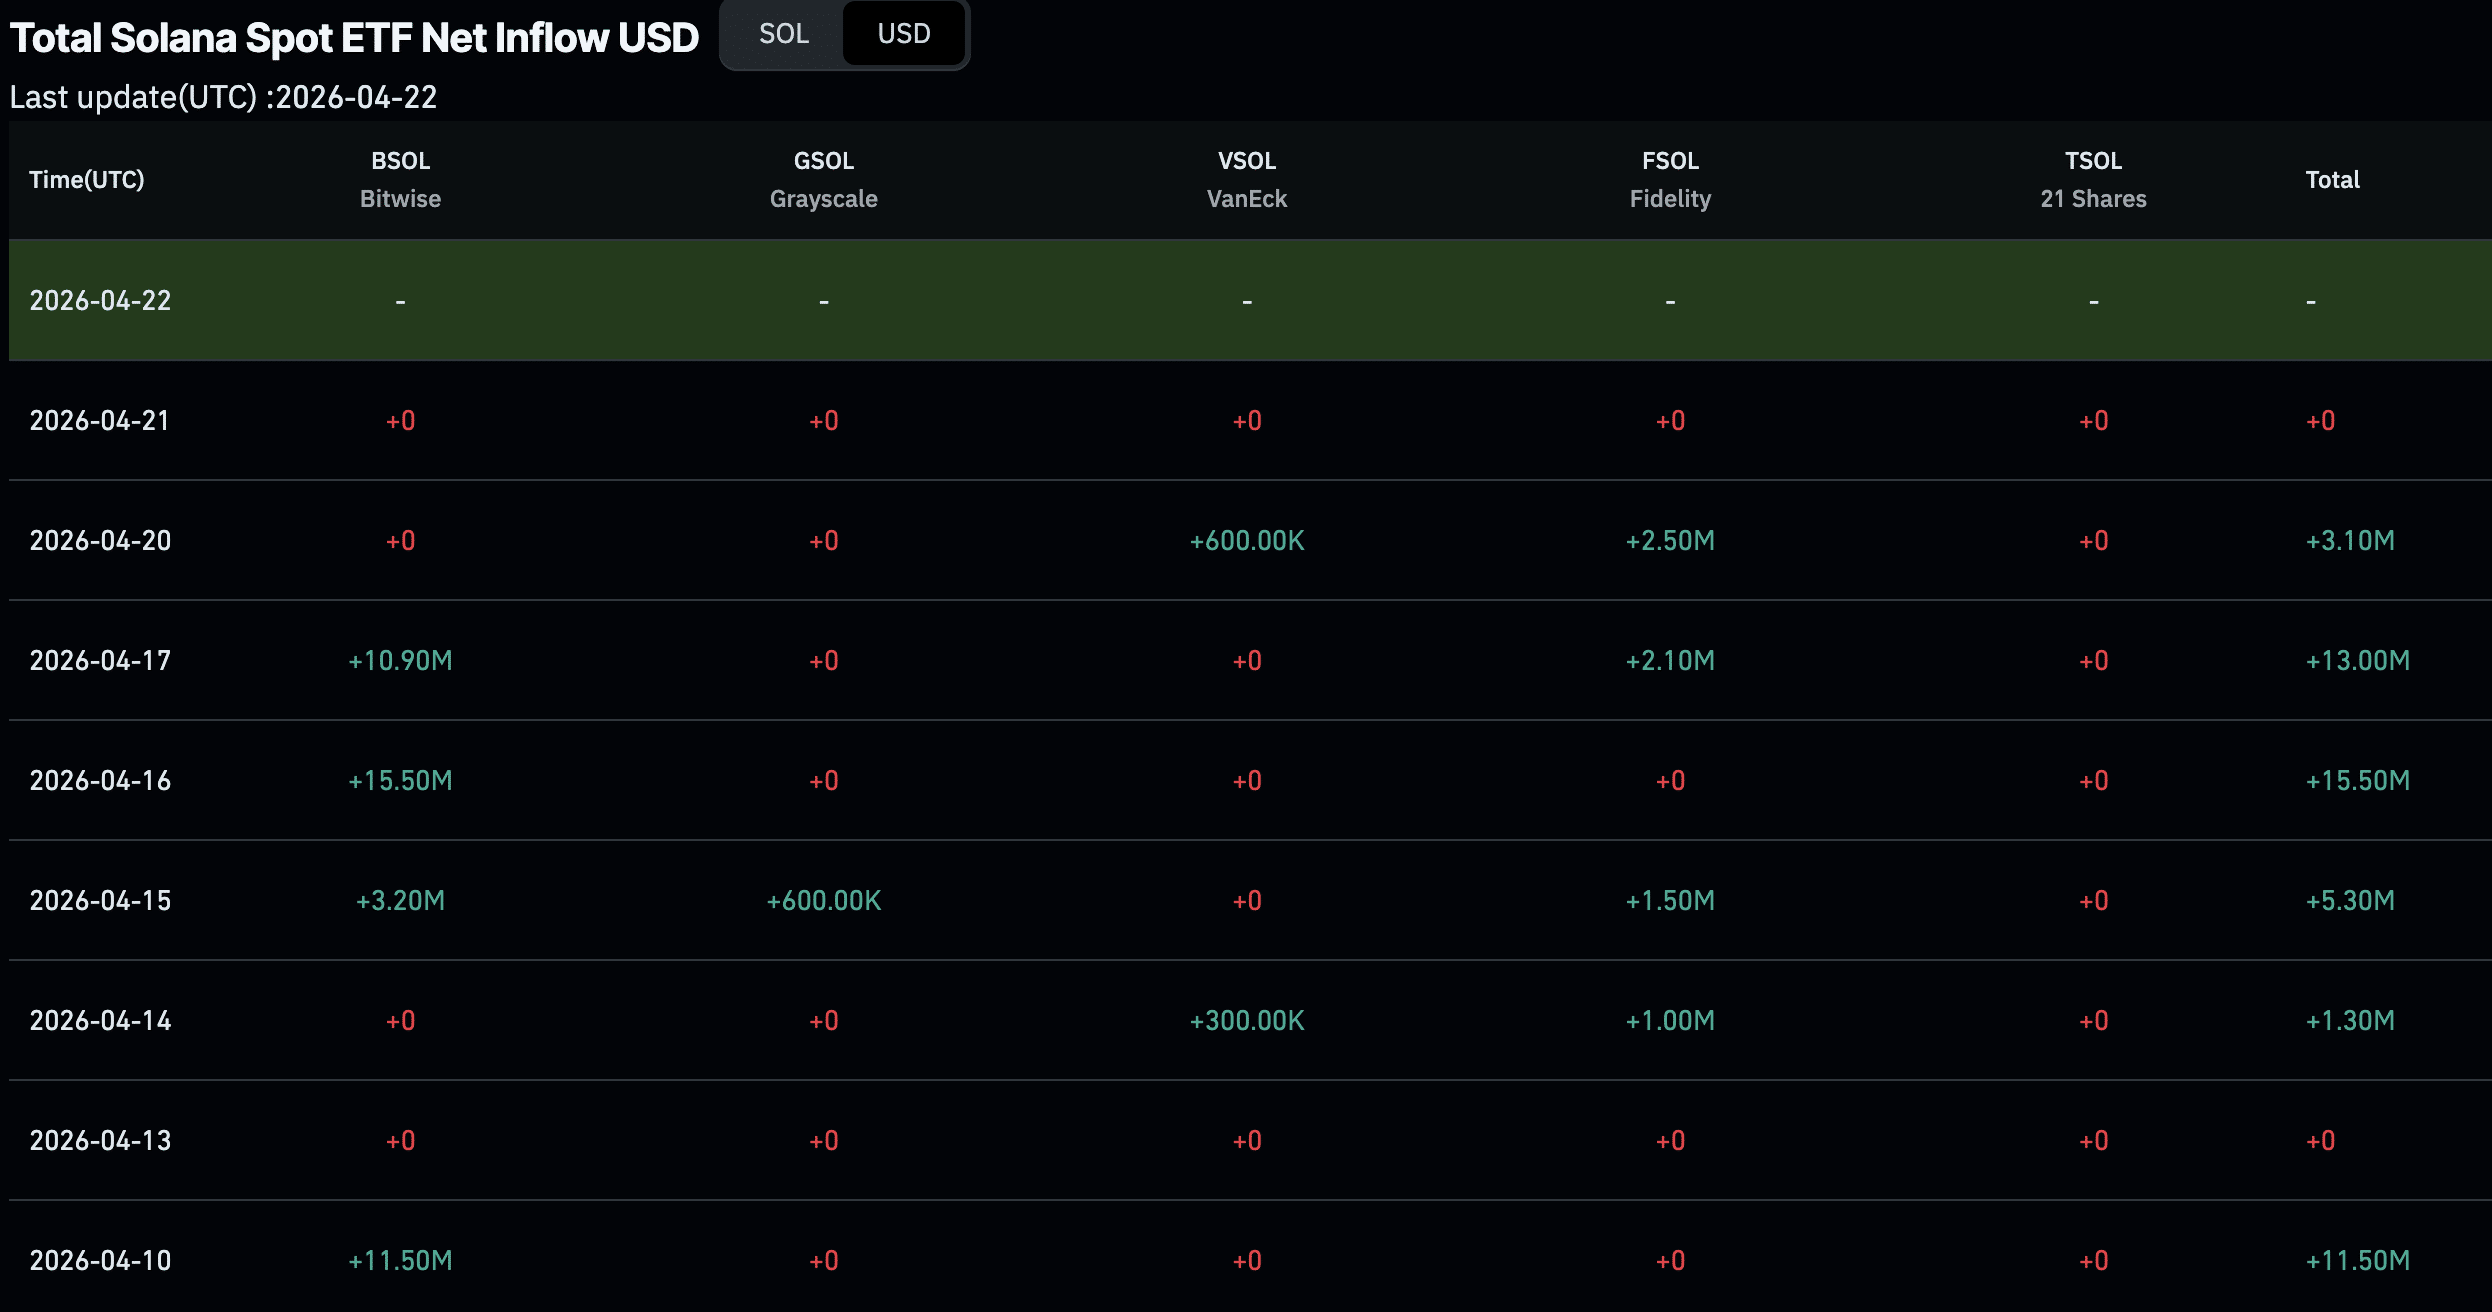Click the GSOL Grayscale column header

(x=824, y=179)
